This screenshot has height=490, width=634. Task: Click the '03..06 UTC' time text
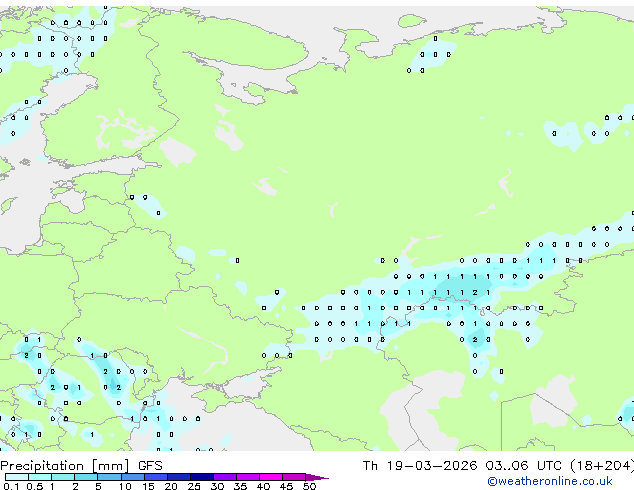coord(524,466)
